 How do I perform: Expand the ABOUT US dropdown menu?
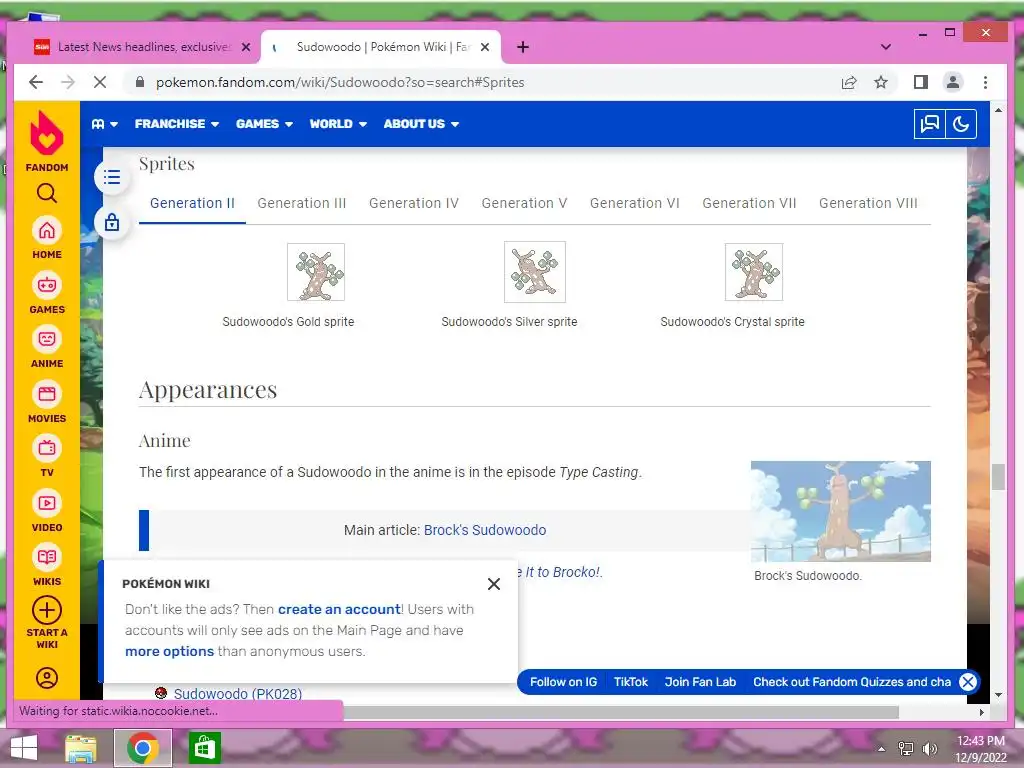click(x=421, y=124)
